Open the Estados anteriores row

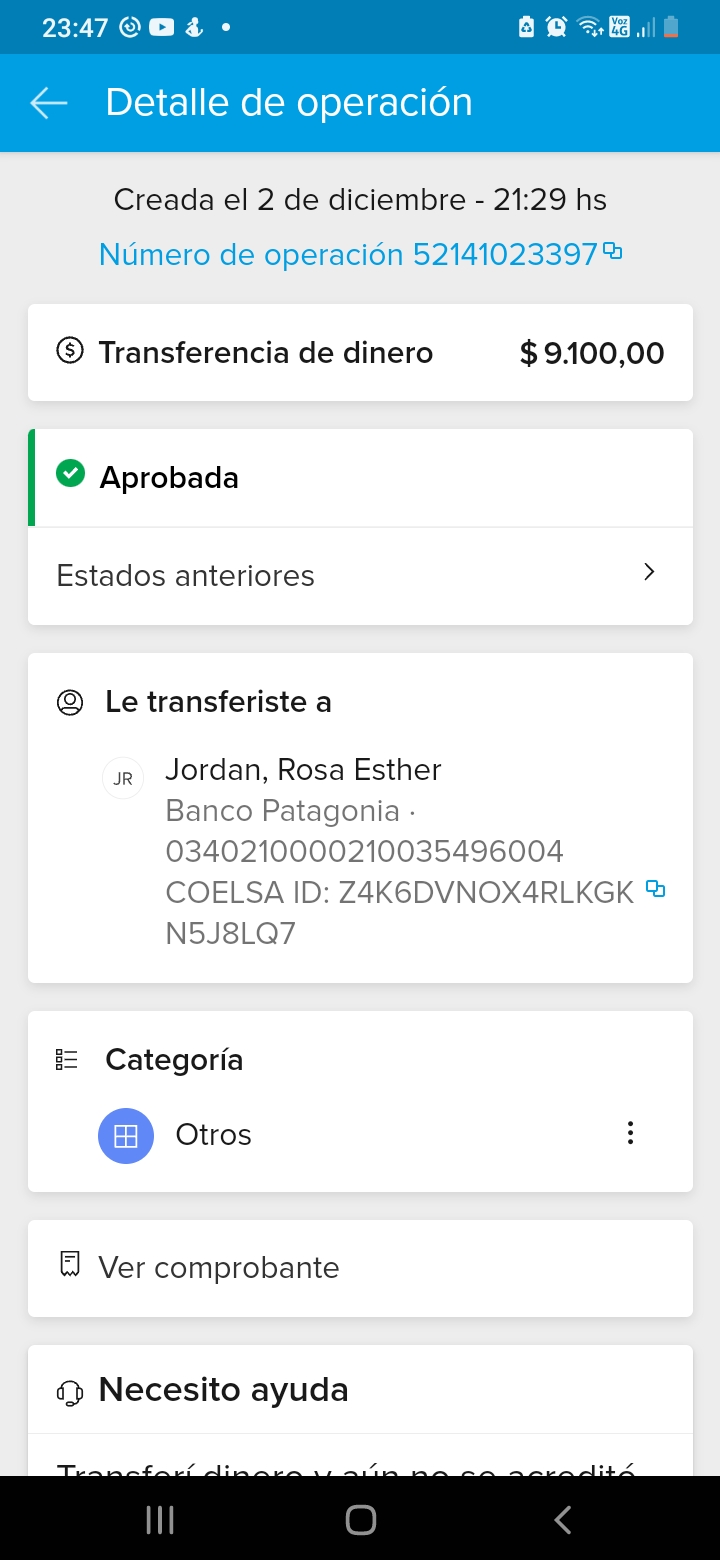tap(360, 576)
